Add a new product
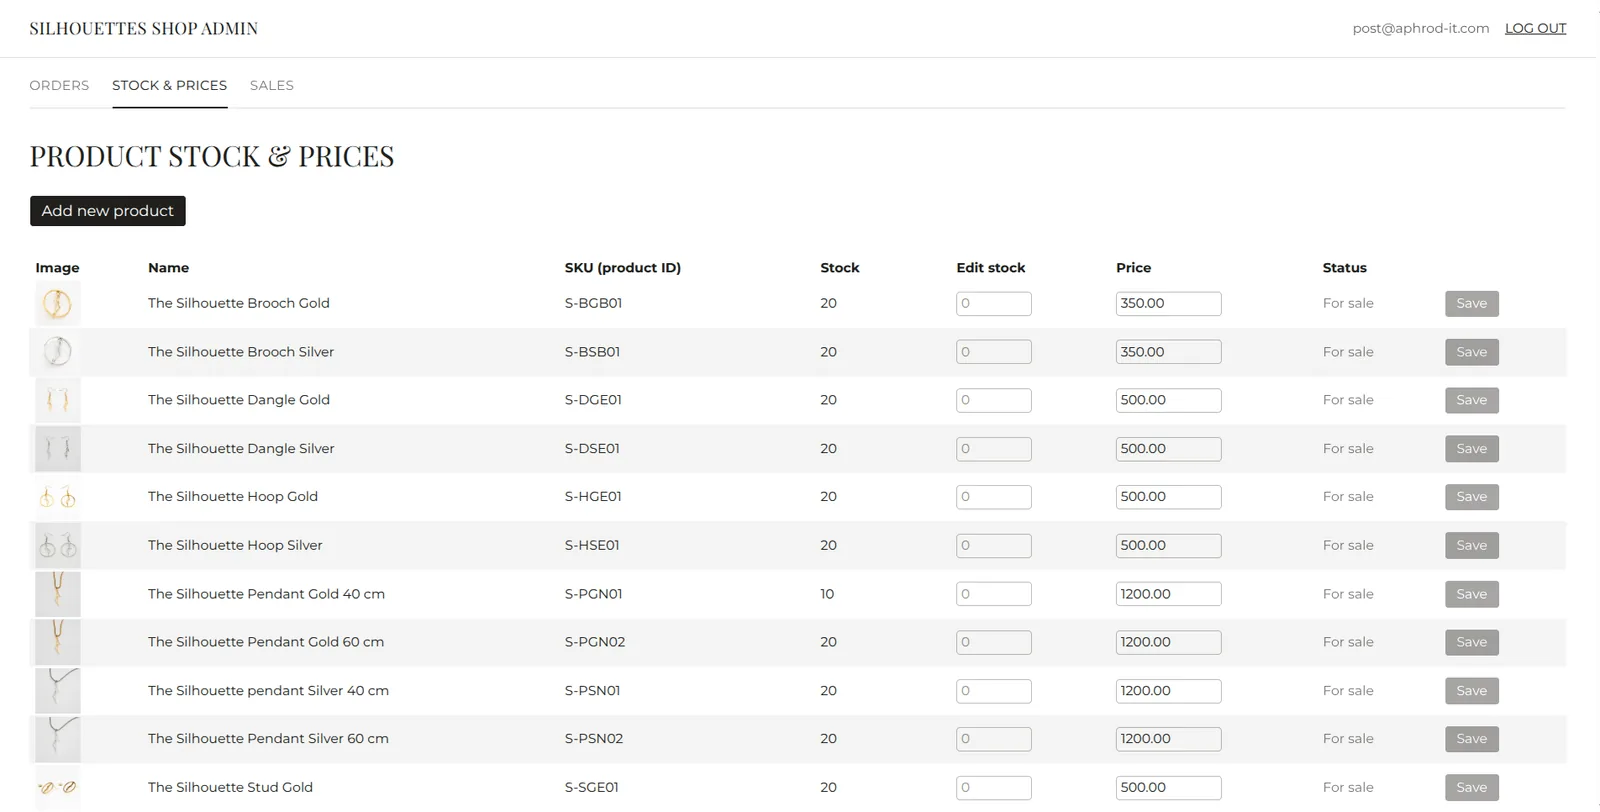 pos(108,211)
